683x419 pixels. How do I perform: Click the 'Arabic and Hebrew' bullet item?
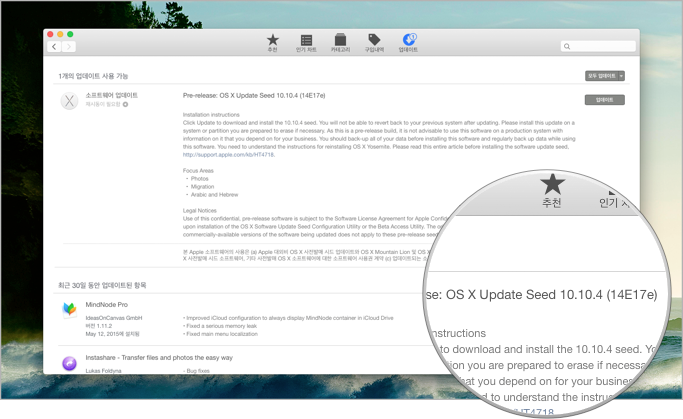[214, 195]
